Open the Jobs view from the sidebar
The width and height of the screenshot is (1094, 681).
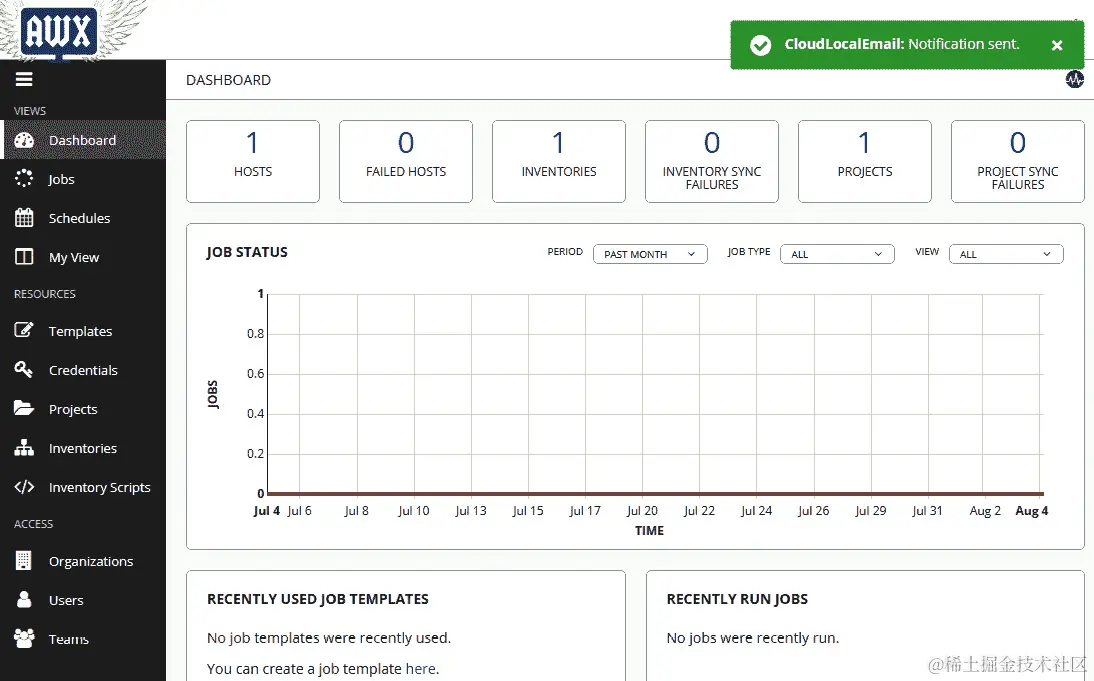click(60, 179)
